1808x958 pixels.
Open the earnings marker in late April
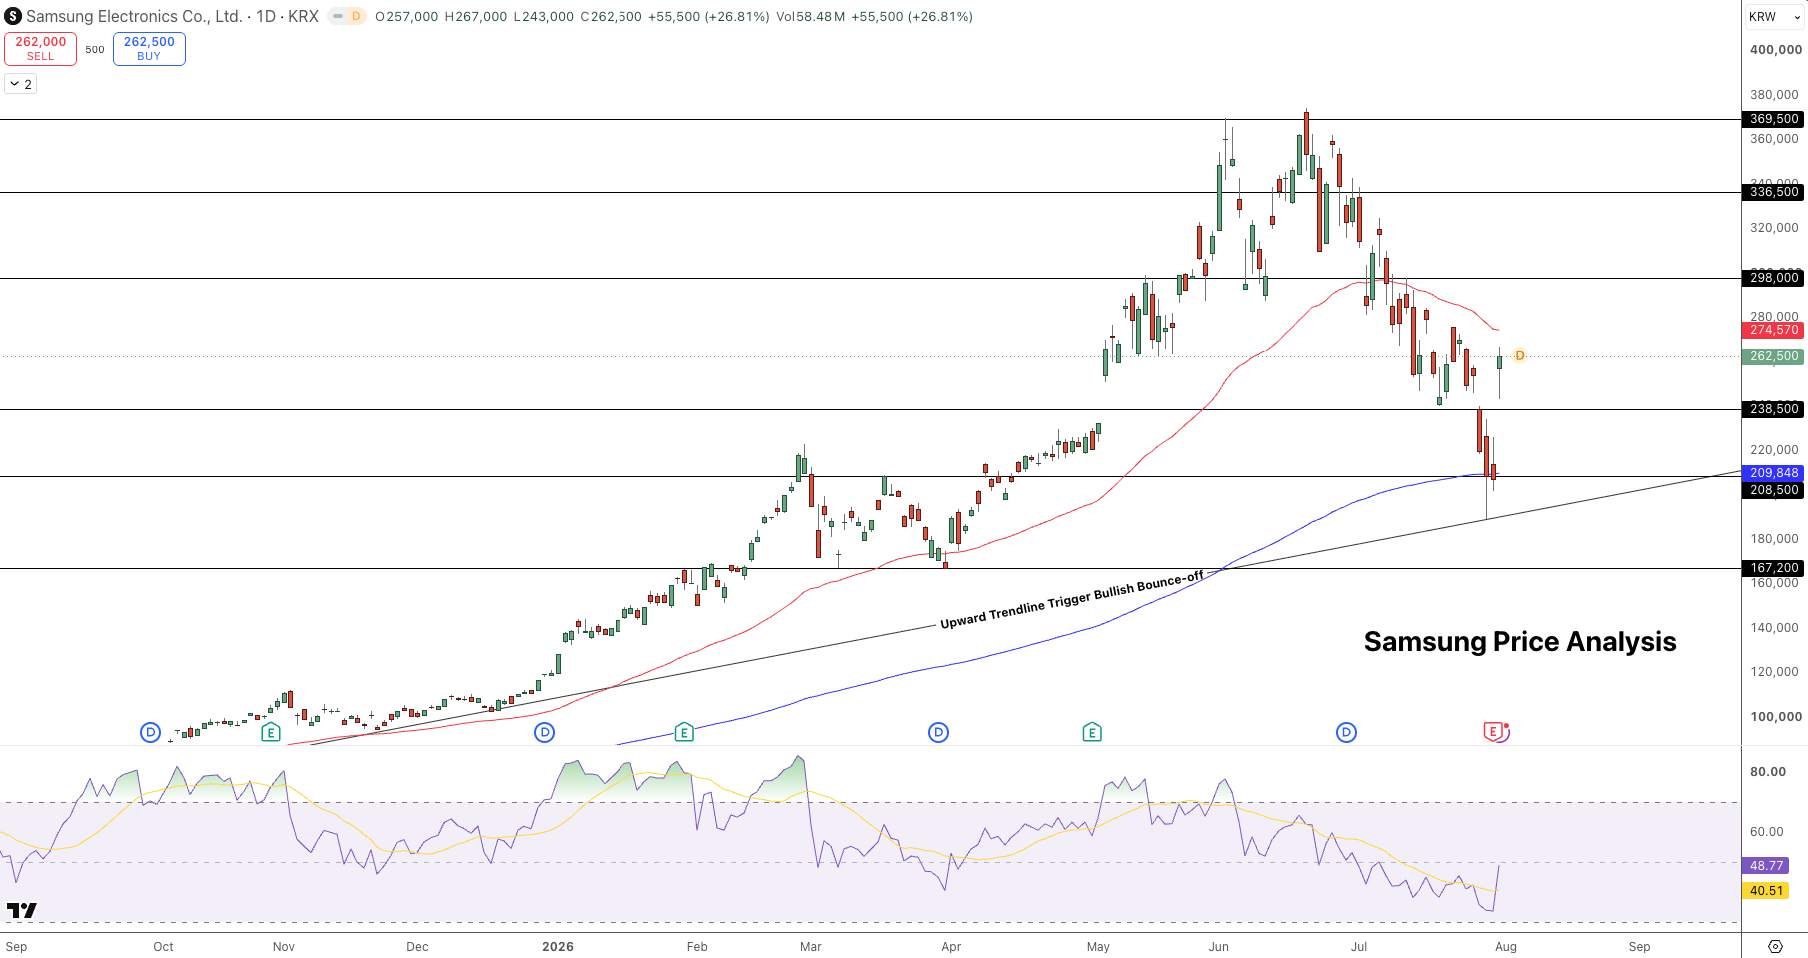click(1092, 732)
